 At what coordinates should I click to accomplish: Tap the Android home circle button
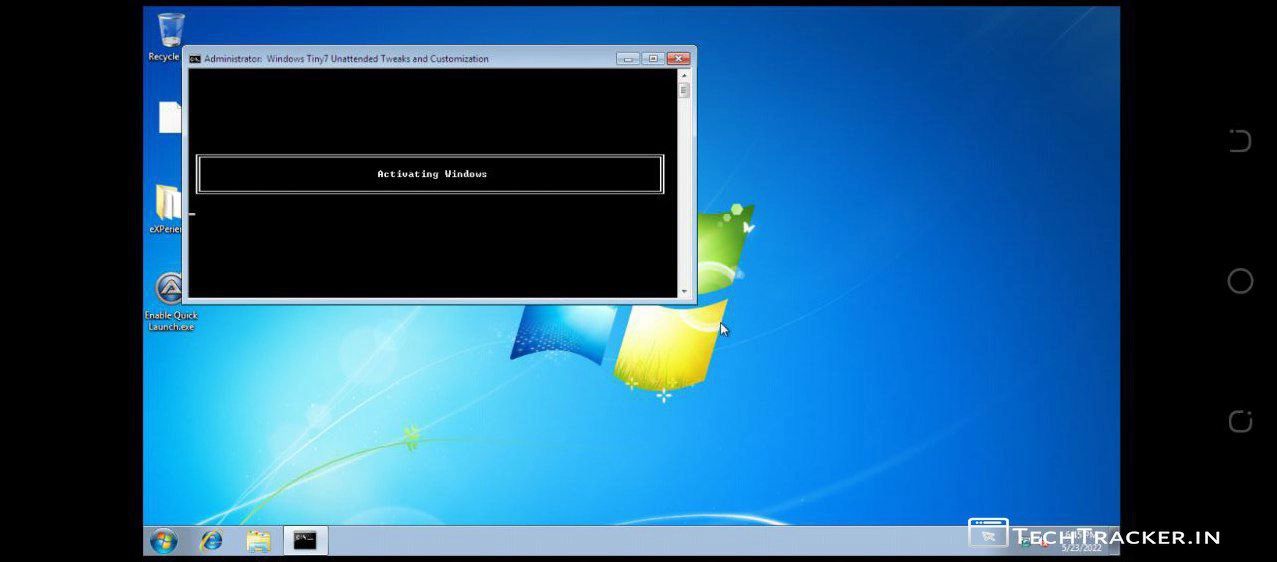click(x=1240, y=281)
